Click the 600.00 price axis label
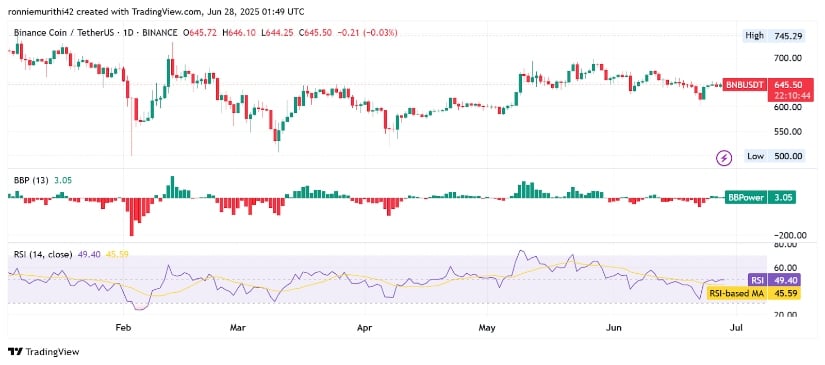825x365 pixels. tap(788, 107)
